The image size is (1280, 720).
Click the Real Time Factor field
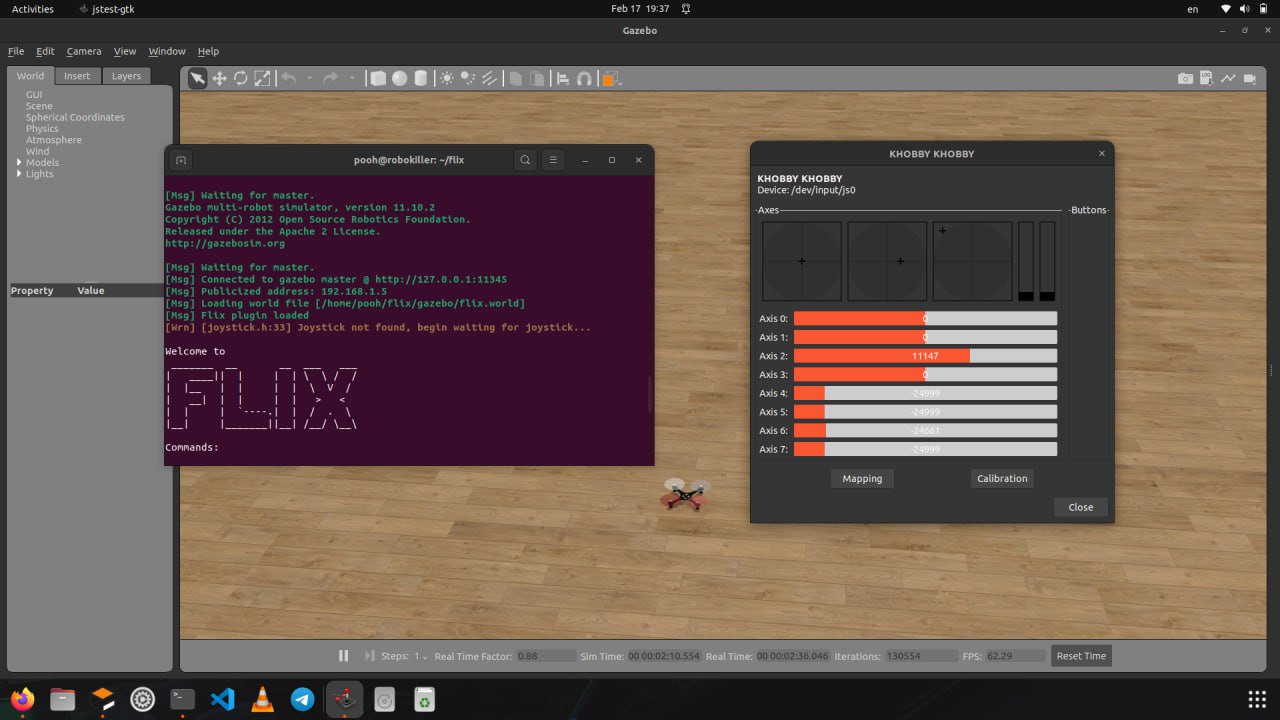click(x=546, y=656)
